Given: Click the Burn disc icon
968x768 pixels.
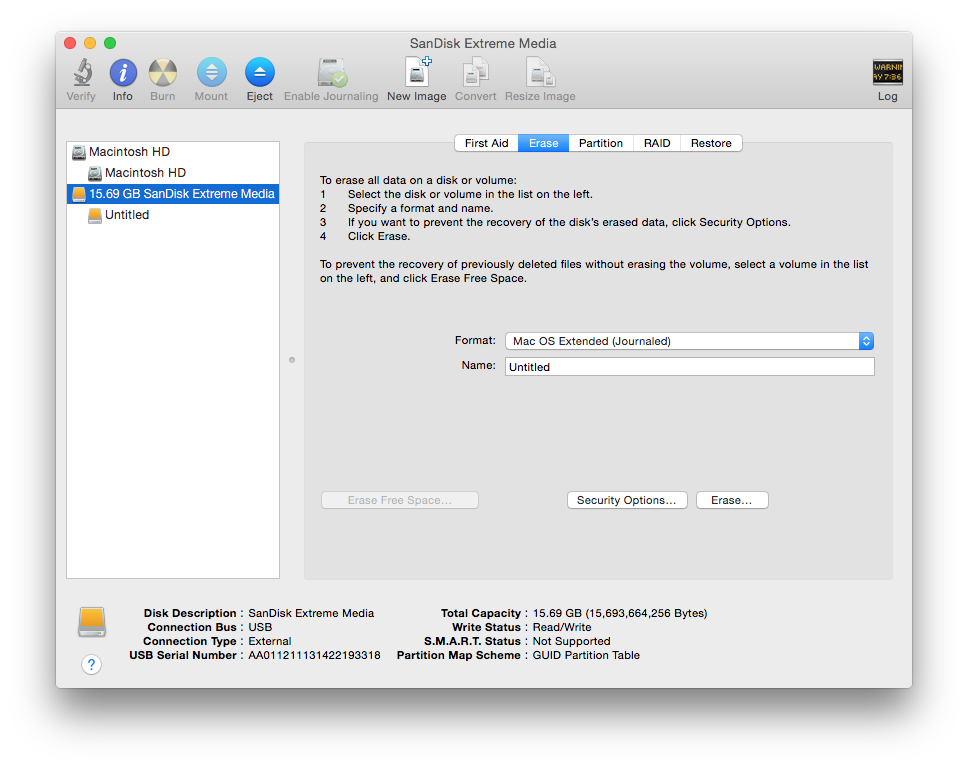Looking at the screenshot, I should coord(163,73).
